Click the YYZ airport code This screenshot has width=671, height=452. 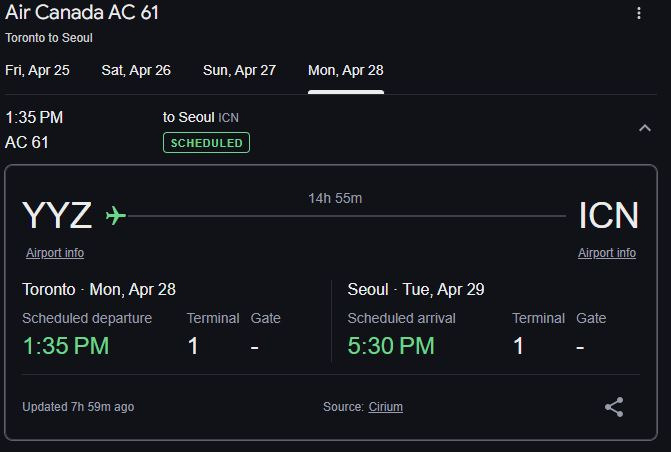tap(57, 215)
